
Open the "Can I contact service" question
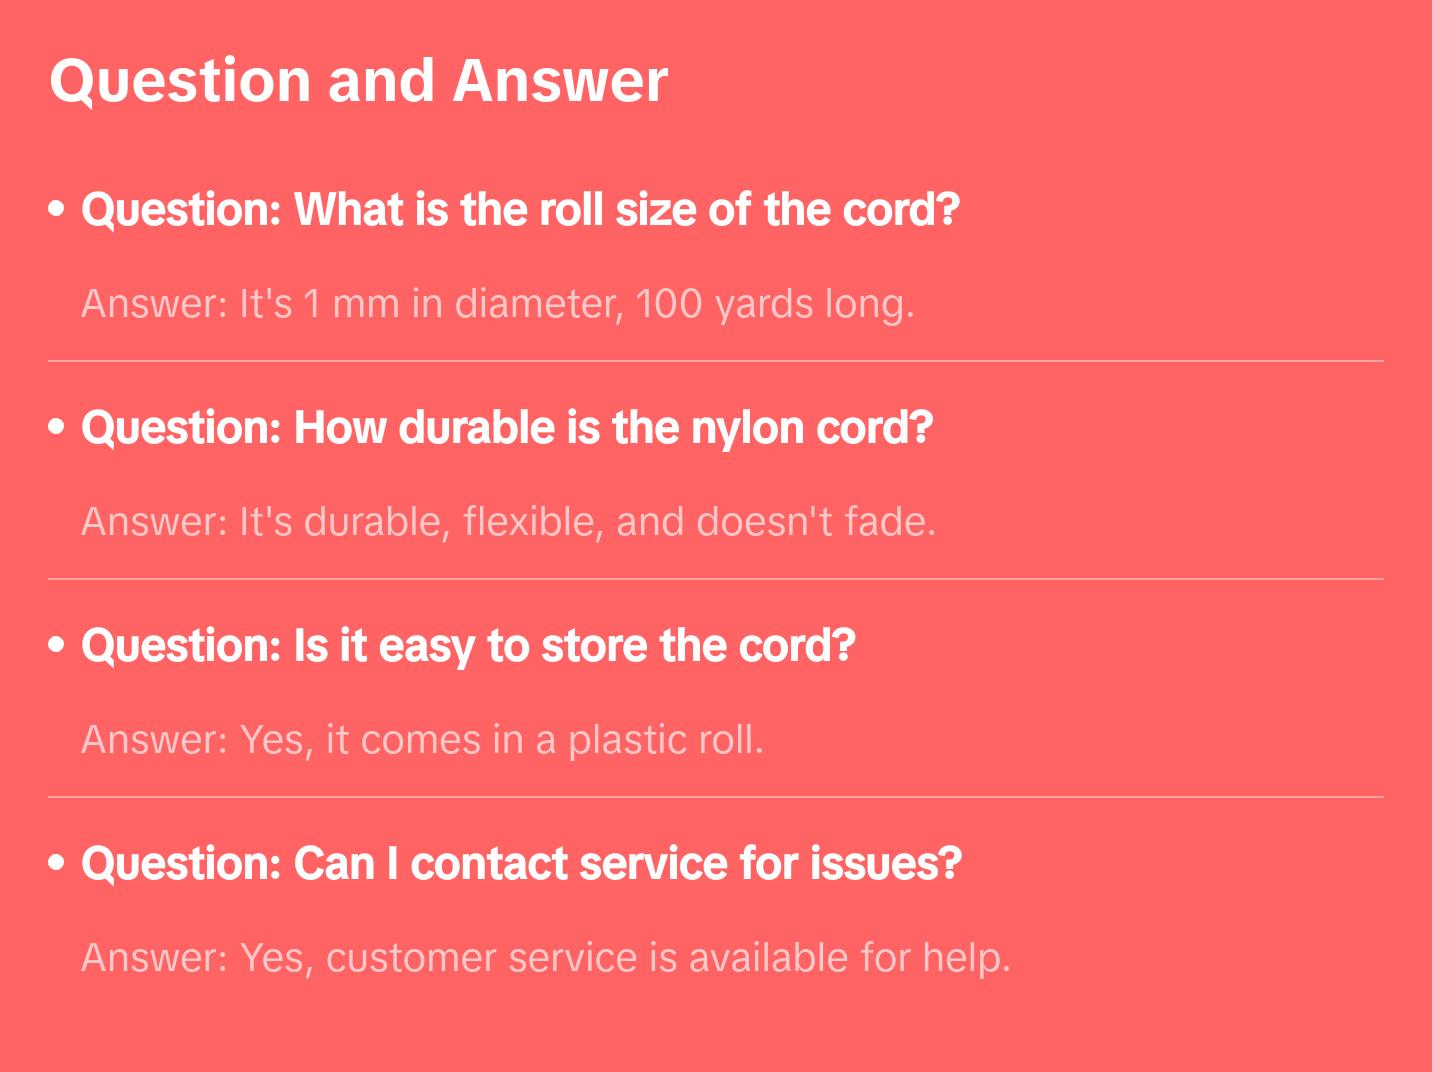coord(521,864)
